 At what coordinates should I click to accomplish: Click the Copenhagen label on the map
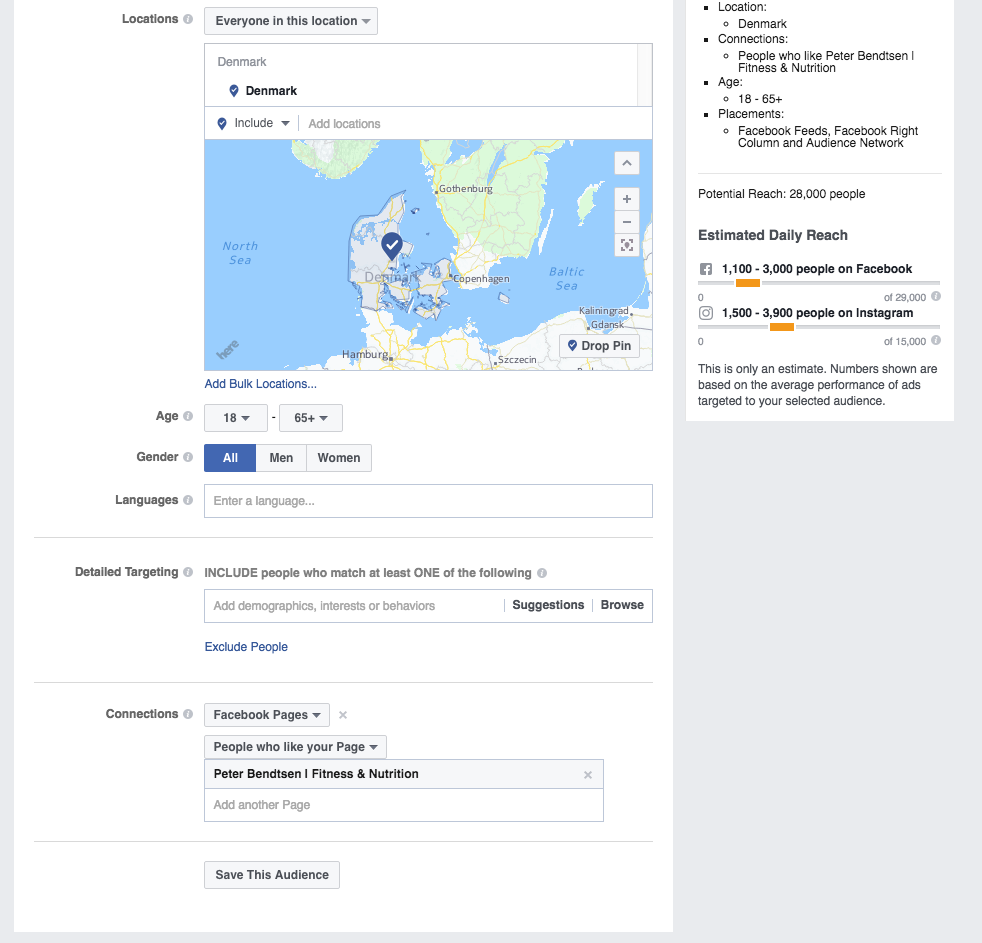coord(481,279)
